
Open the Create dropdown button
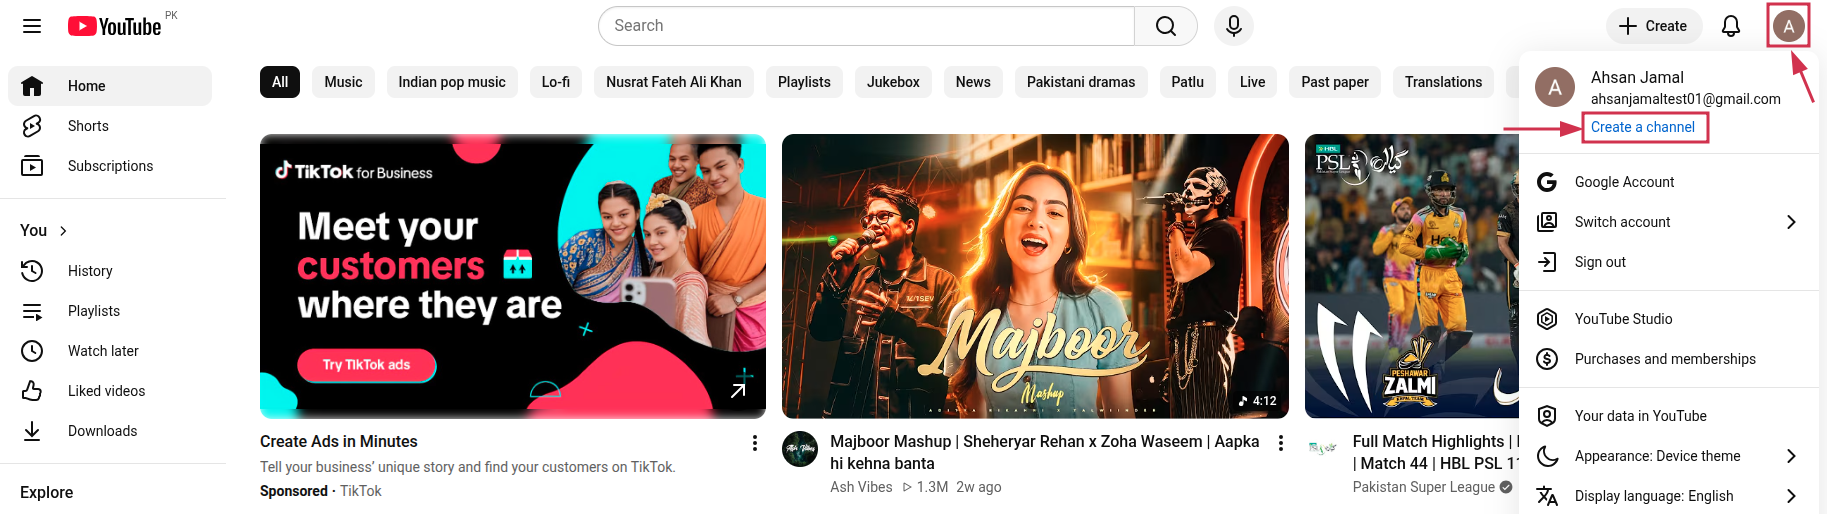coord(1653,26)
